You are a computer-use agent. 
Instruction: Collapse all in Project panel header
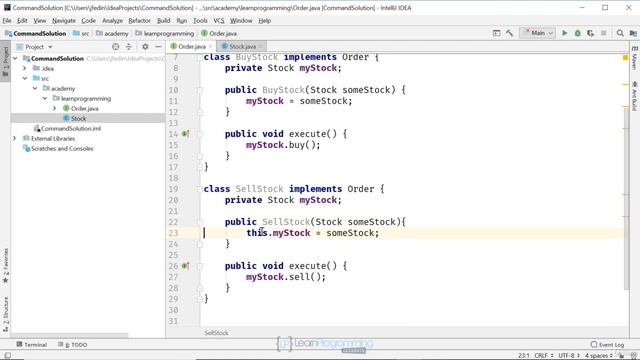pos(129,47)
